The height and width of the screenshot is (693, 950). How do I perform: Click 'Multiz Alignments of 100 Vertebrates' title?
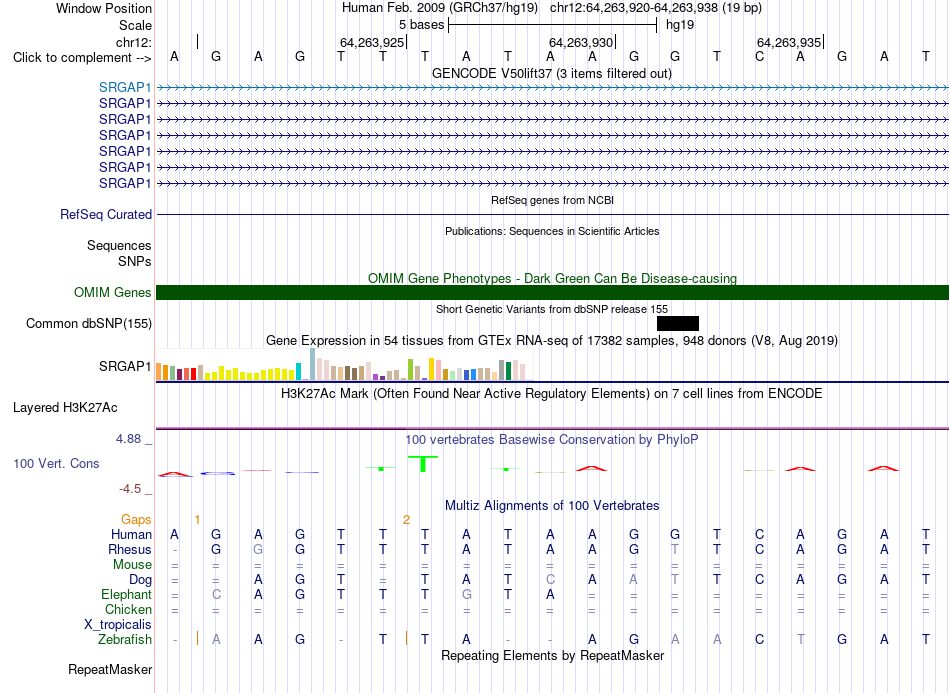pos(552,506)
